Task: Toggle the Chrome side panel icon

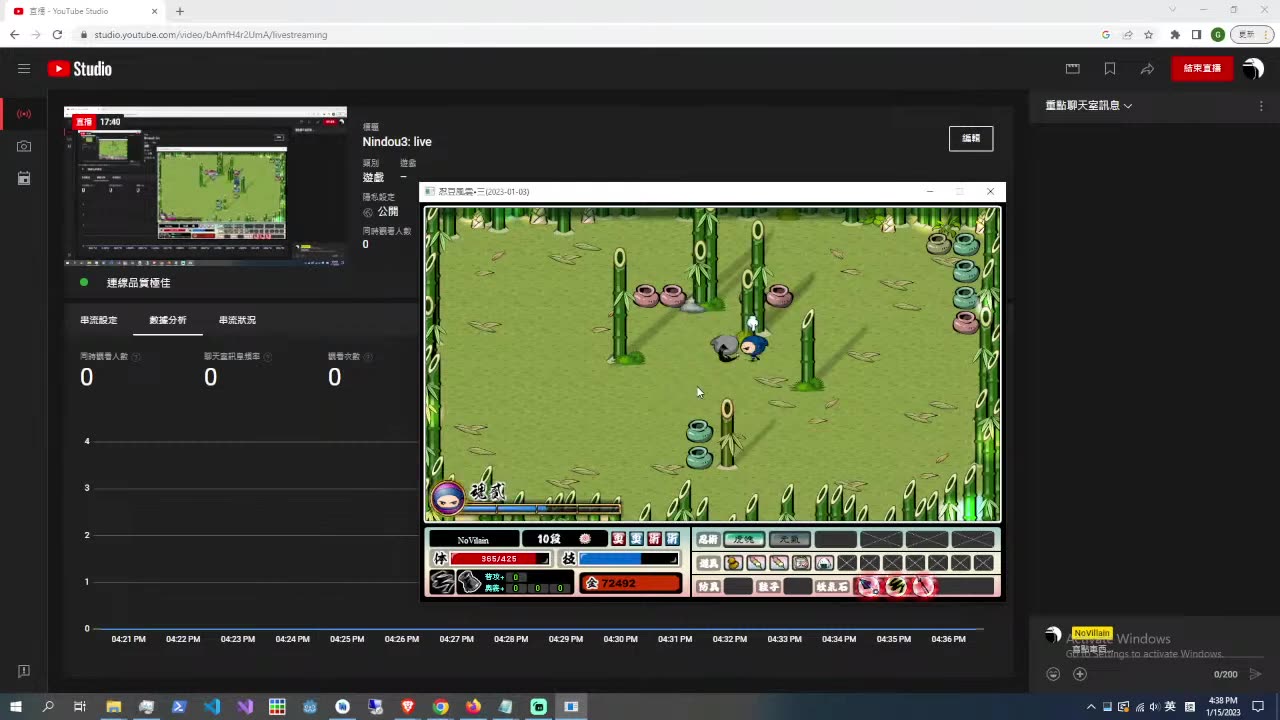Action: click(1196, 34)
